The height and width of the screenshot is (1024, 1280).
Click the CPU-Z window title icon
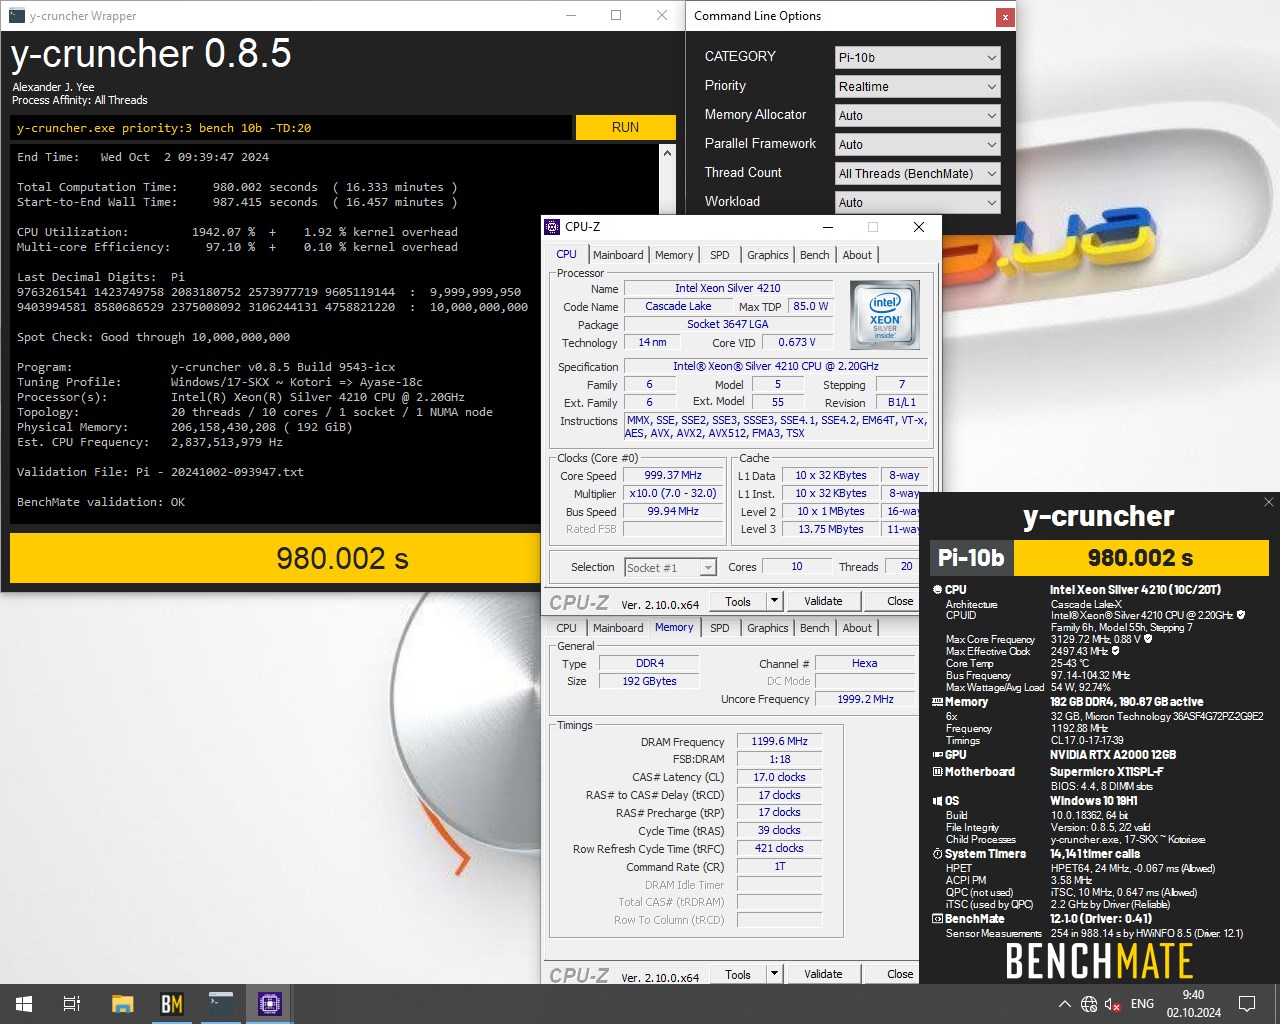point(552,227)
